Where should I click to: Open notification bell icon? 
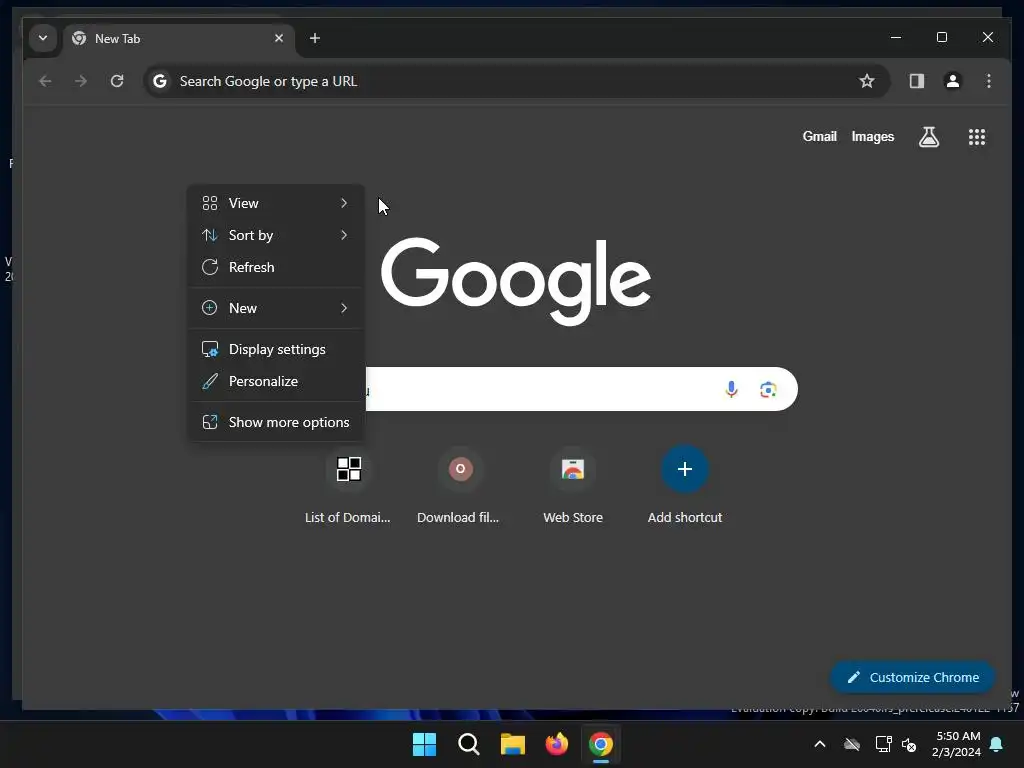[x=997, y=744]
